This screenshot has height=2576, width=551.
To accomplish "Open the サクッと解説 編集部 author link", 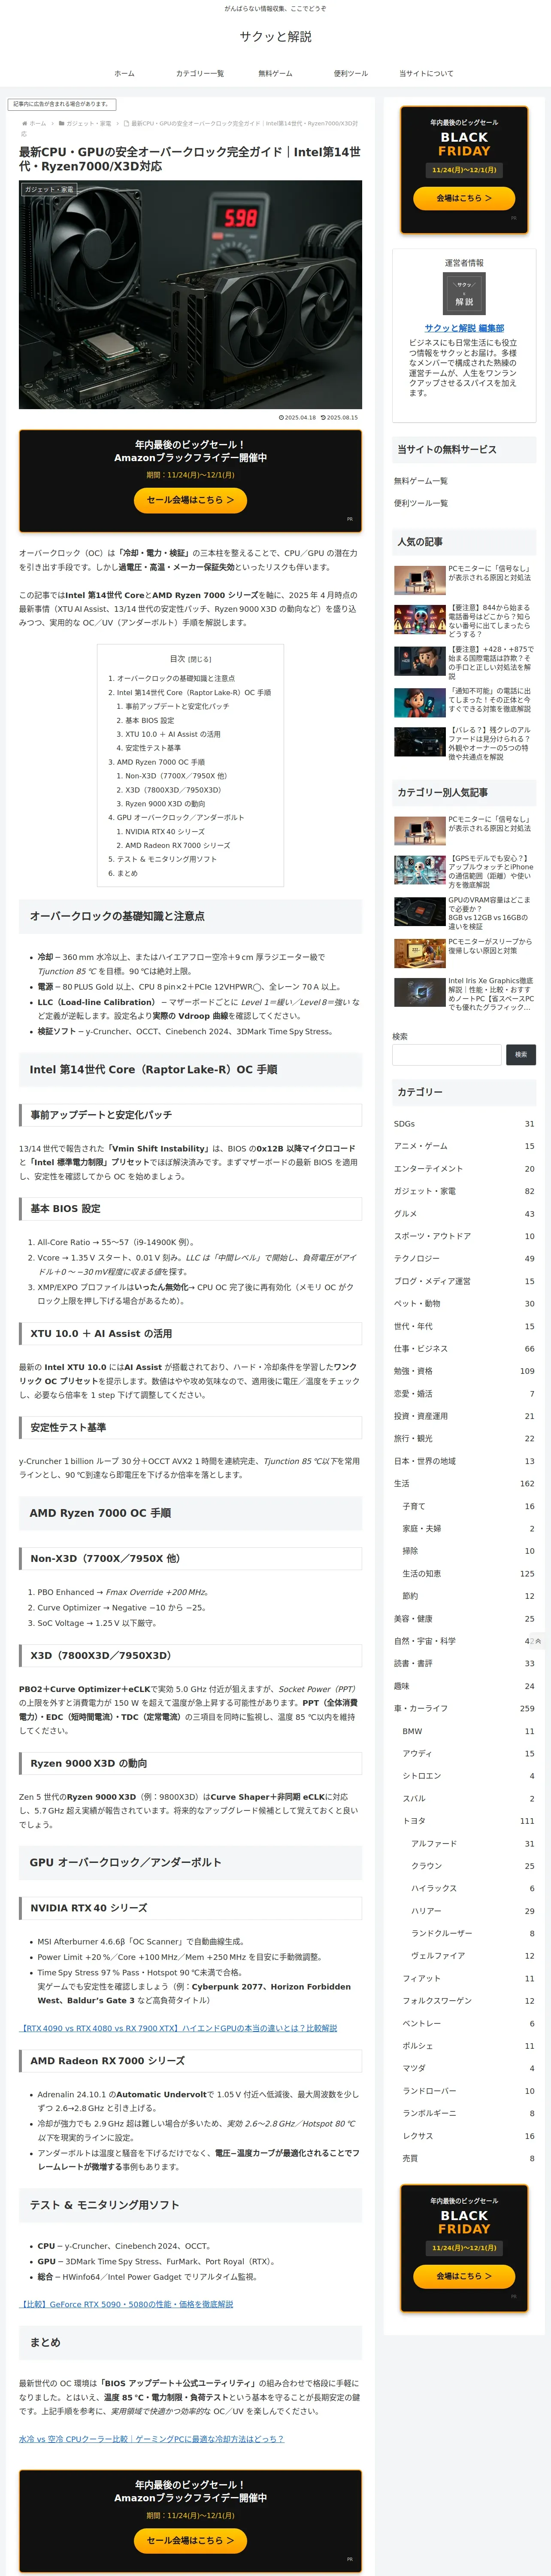I will click(464, 328).
